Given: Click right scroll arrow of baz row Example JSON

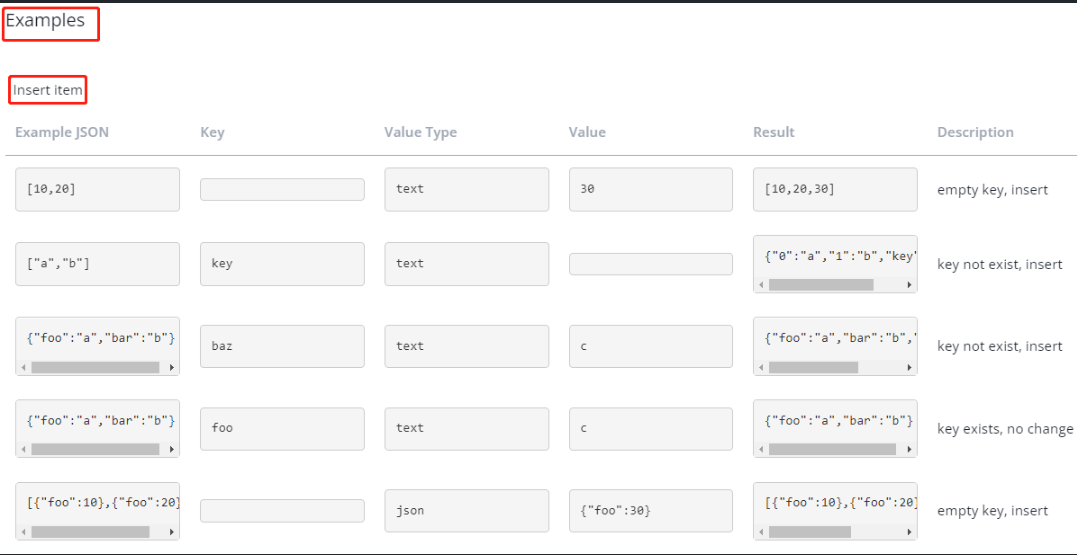Looking at the screenshot, I should pos(171,367).
